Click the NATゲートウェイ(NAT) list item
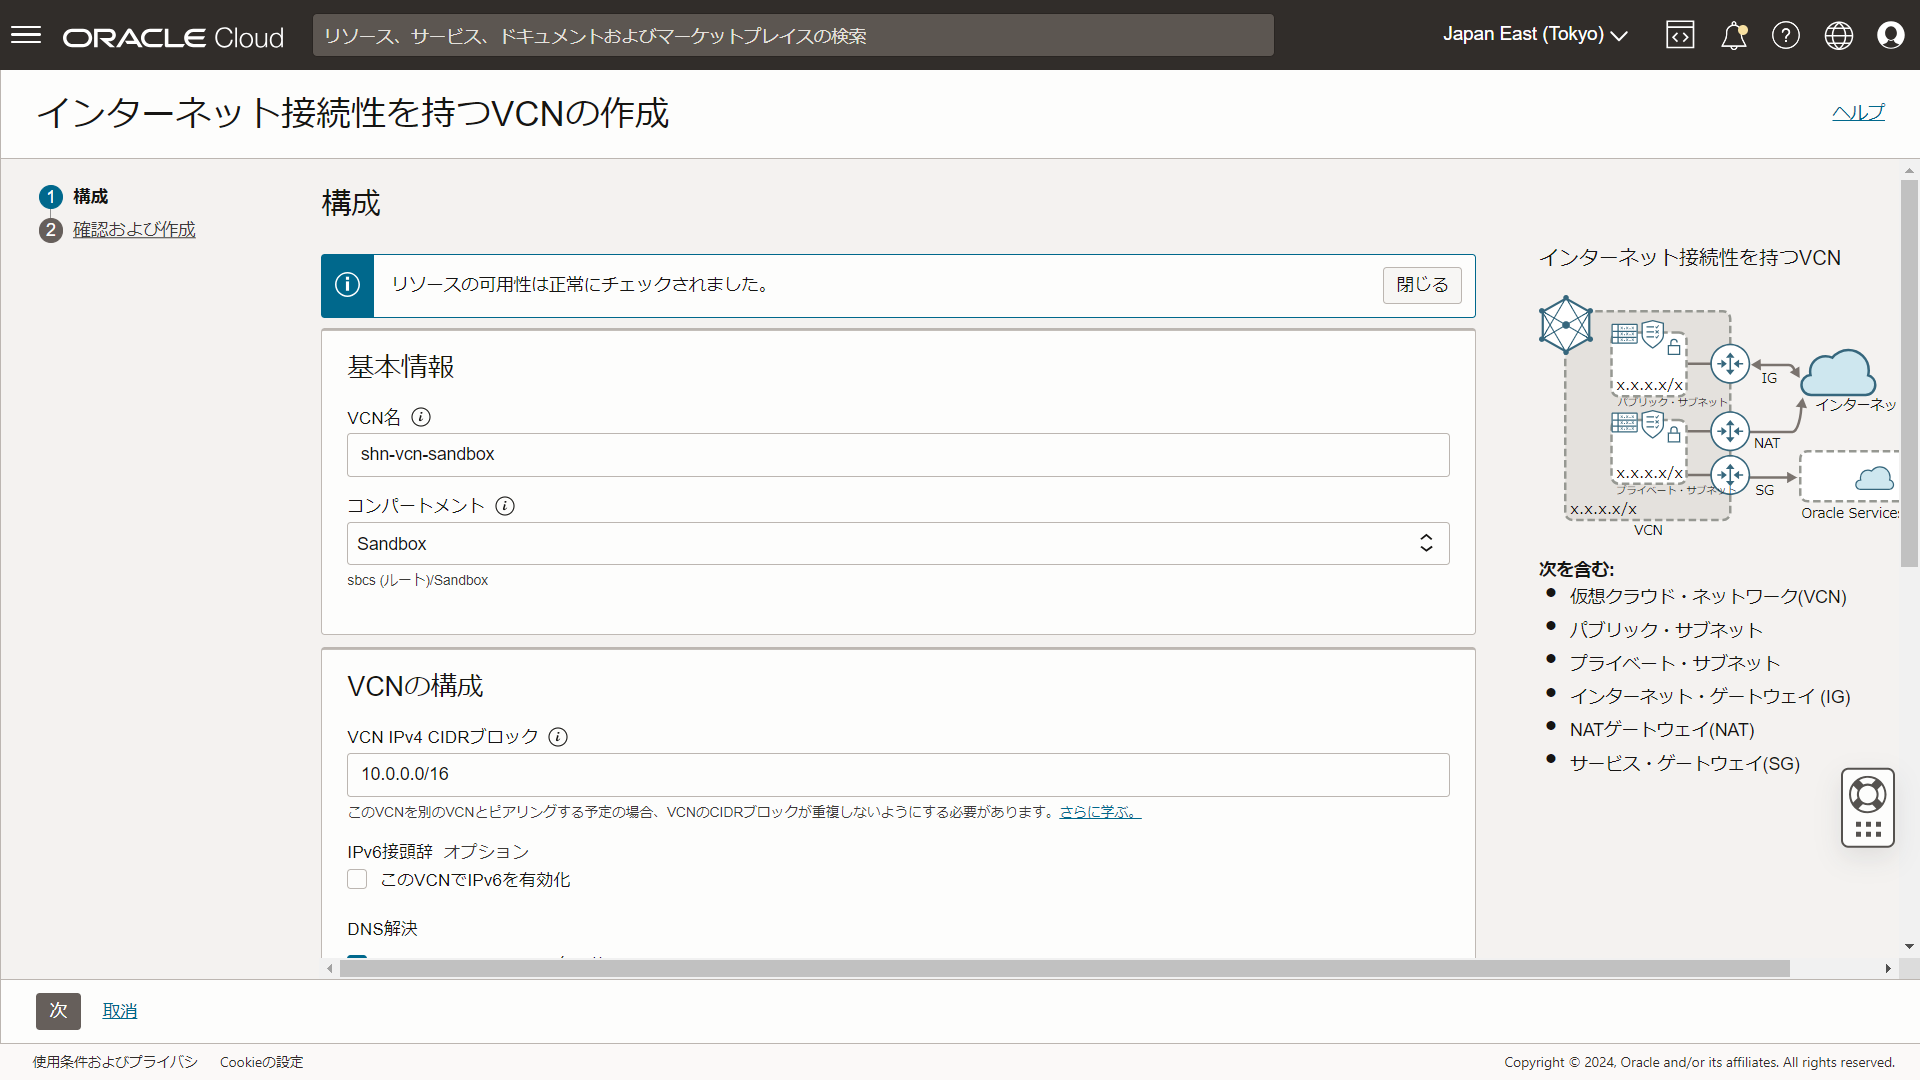 pos(1661,730)
